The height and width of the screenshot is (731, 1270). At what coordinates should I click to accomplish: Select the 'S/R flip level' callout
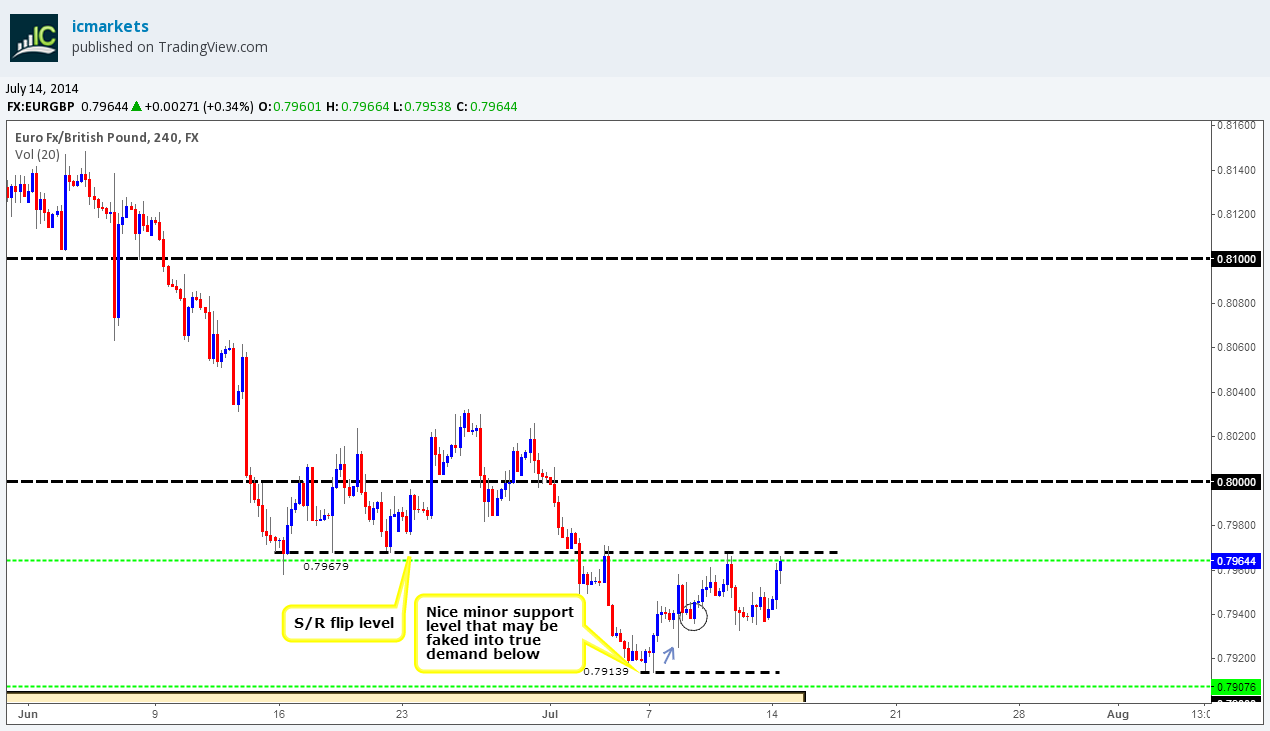point(344,624)
